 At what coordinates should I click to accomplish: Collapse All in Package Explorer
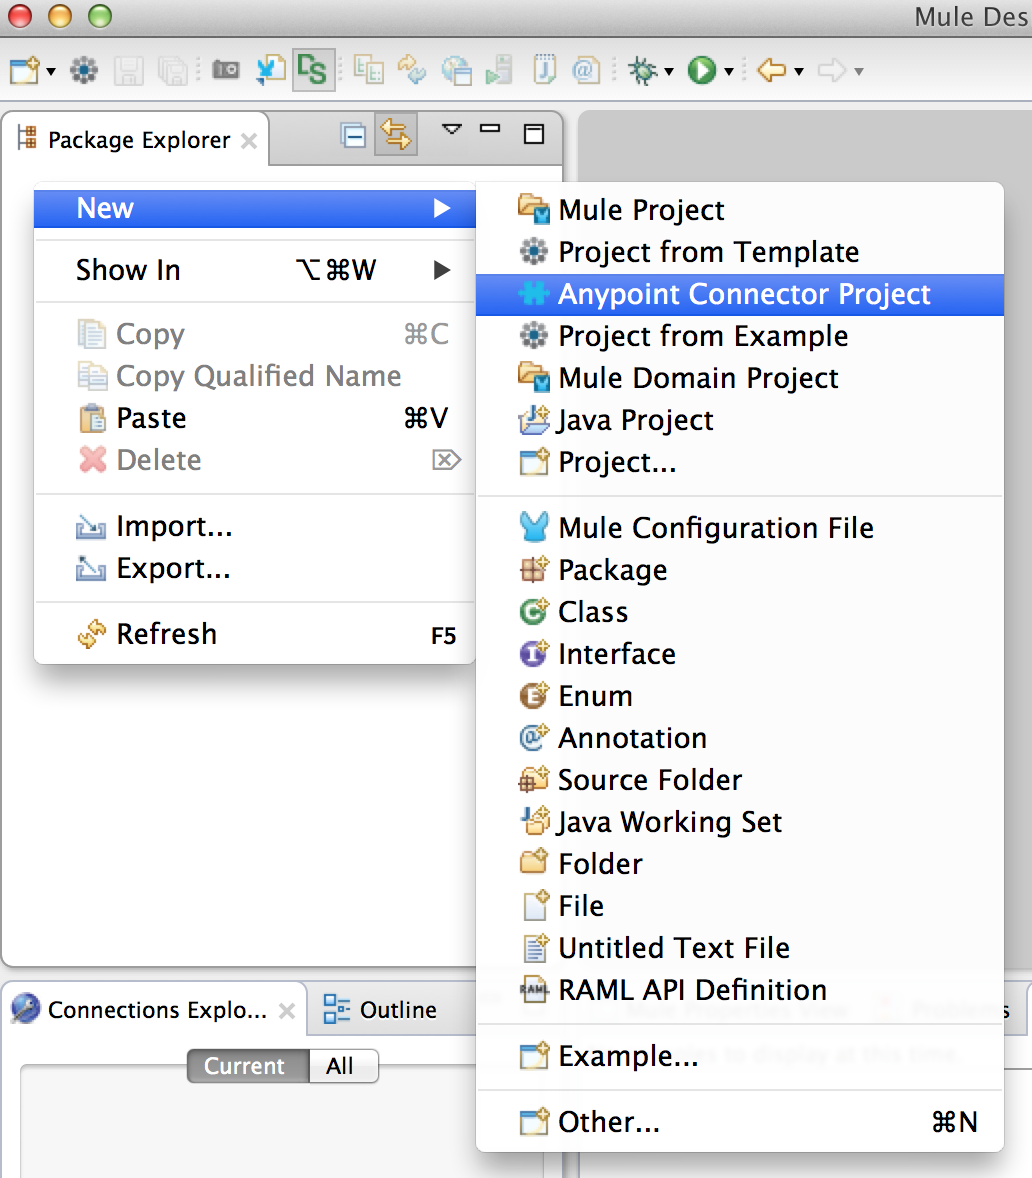(x=352, y=134)
